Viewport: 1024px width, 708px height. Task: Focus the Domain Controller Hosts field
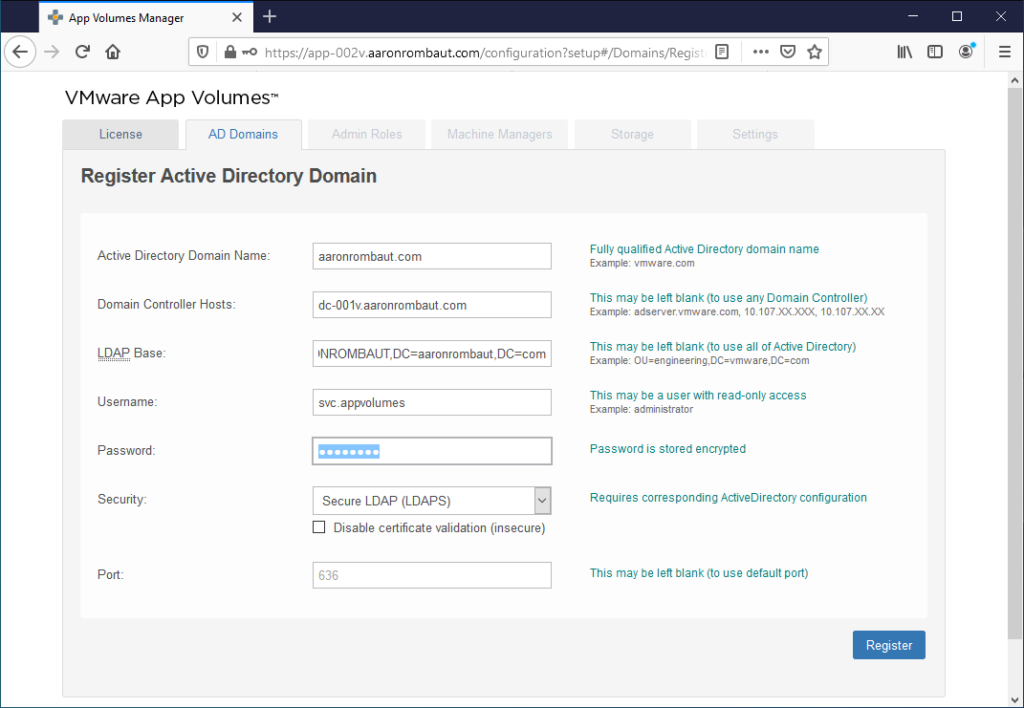pos(431,305)
